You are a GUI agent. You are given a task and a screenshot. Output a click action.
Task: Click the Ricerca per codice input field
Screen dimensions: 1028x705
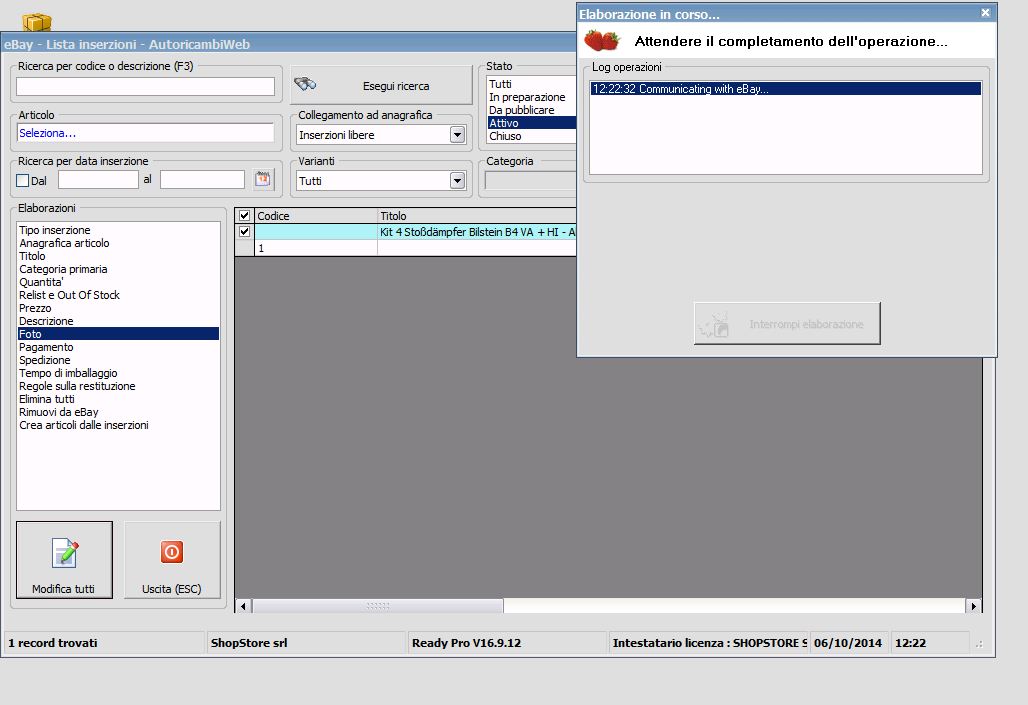[x=146, y=87]
